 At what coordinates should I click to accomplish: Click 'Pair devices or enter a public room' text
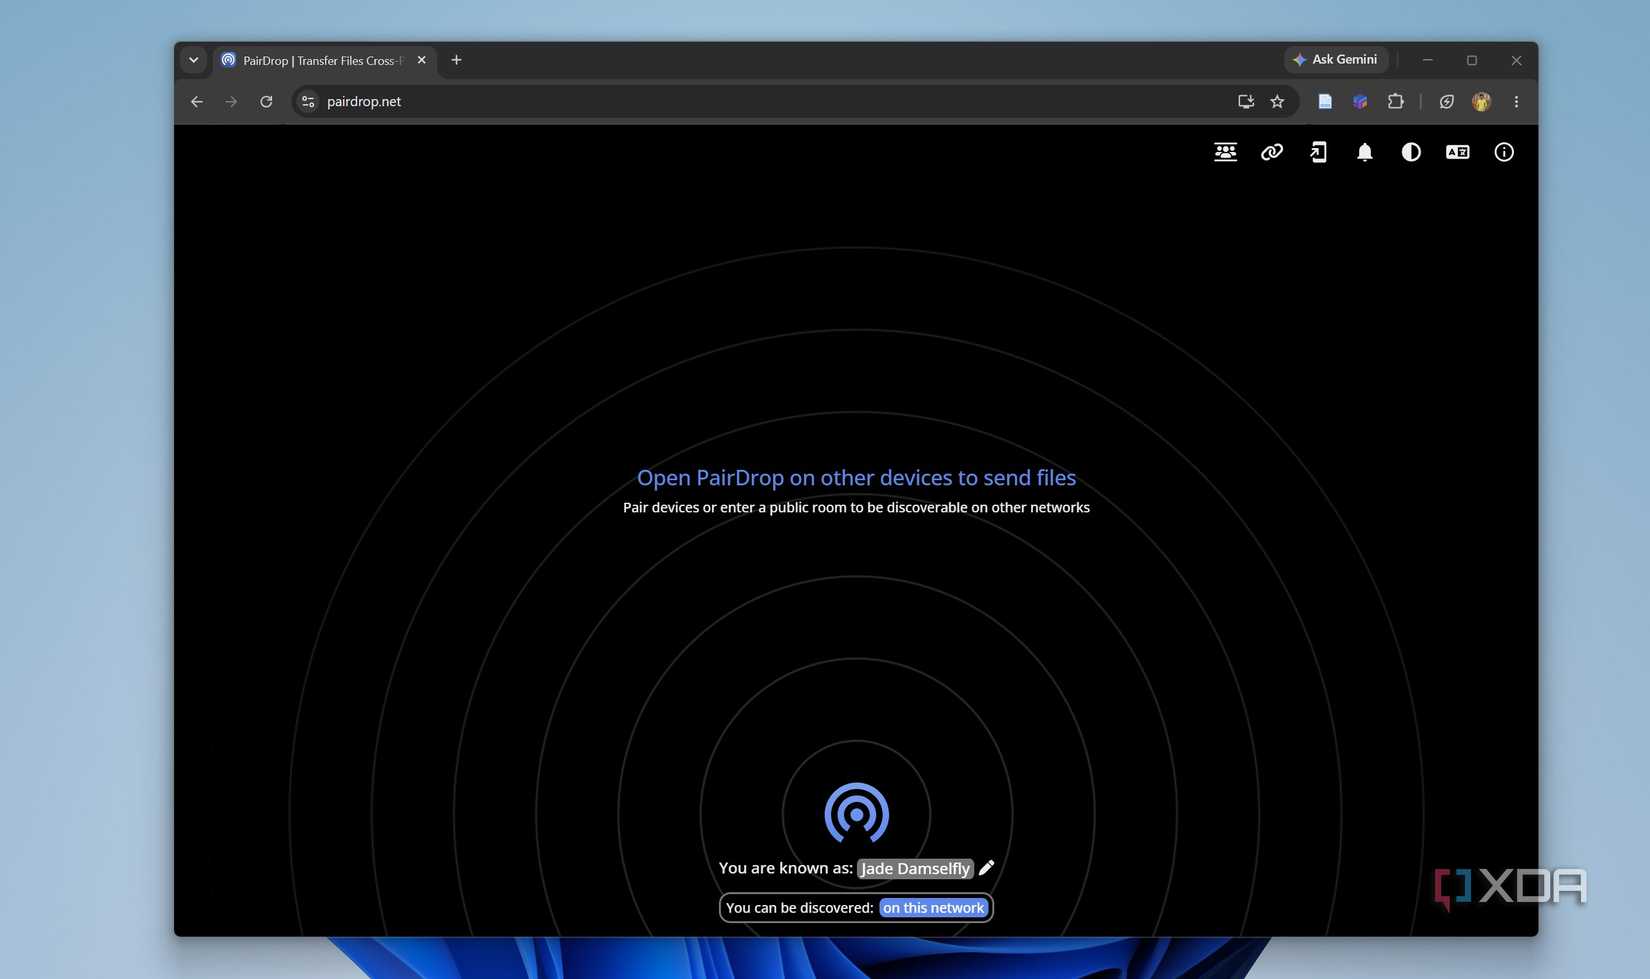[856, 508]
